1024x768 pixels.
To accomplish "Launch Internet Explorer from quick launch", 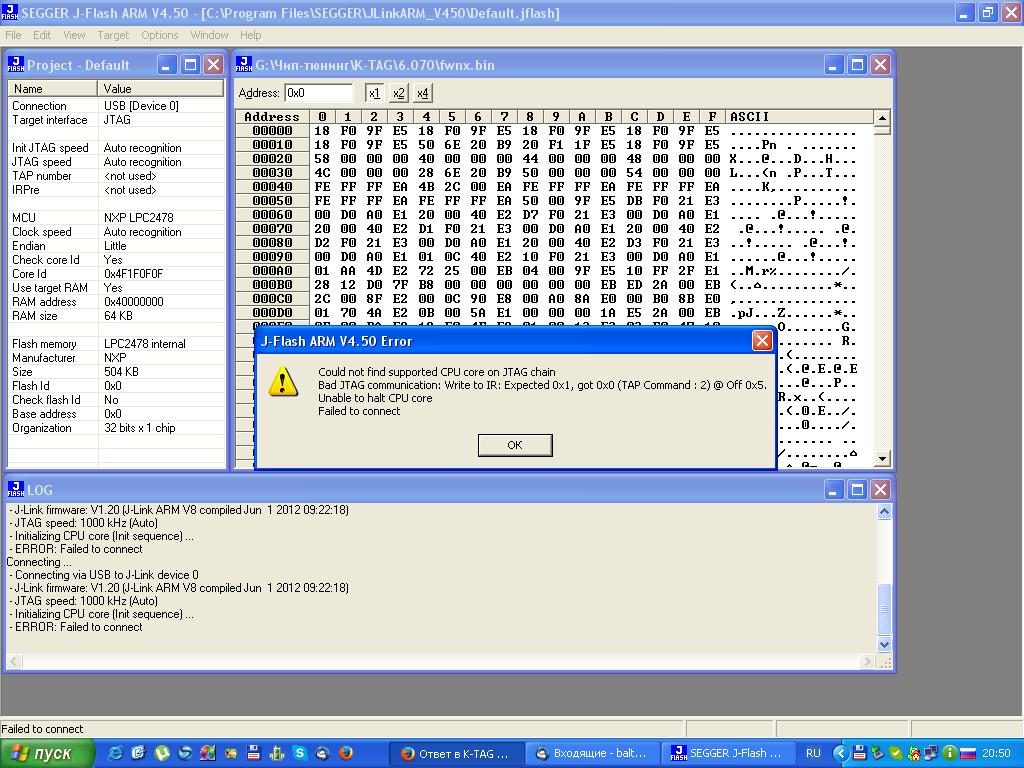I will tap(115, 754).
